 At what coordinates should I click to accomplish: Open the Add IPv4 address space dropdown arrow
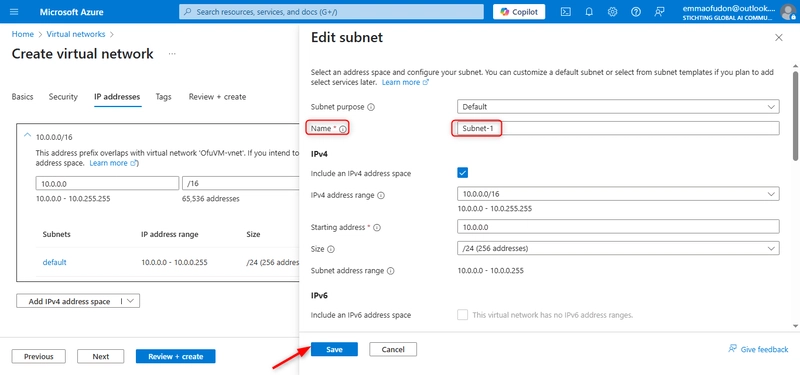130,301
